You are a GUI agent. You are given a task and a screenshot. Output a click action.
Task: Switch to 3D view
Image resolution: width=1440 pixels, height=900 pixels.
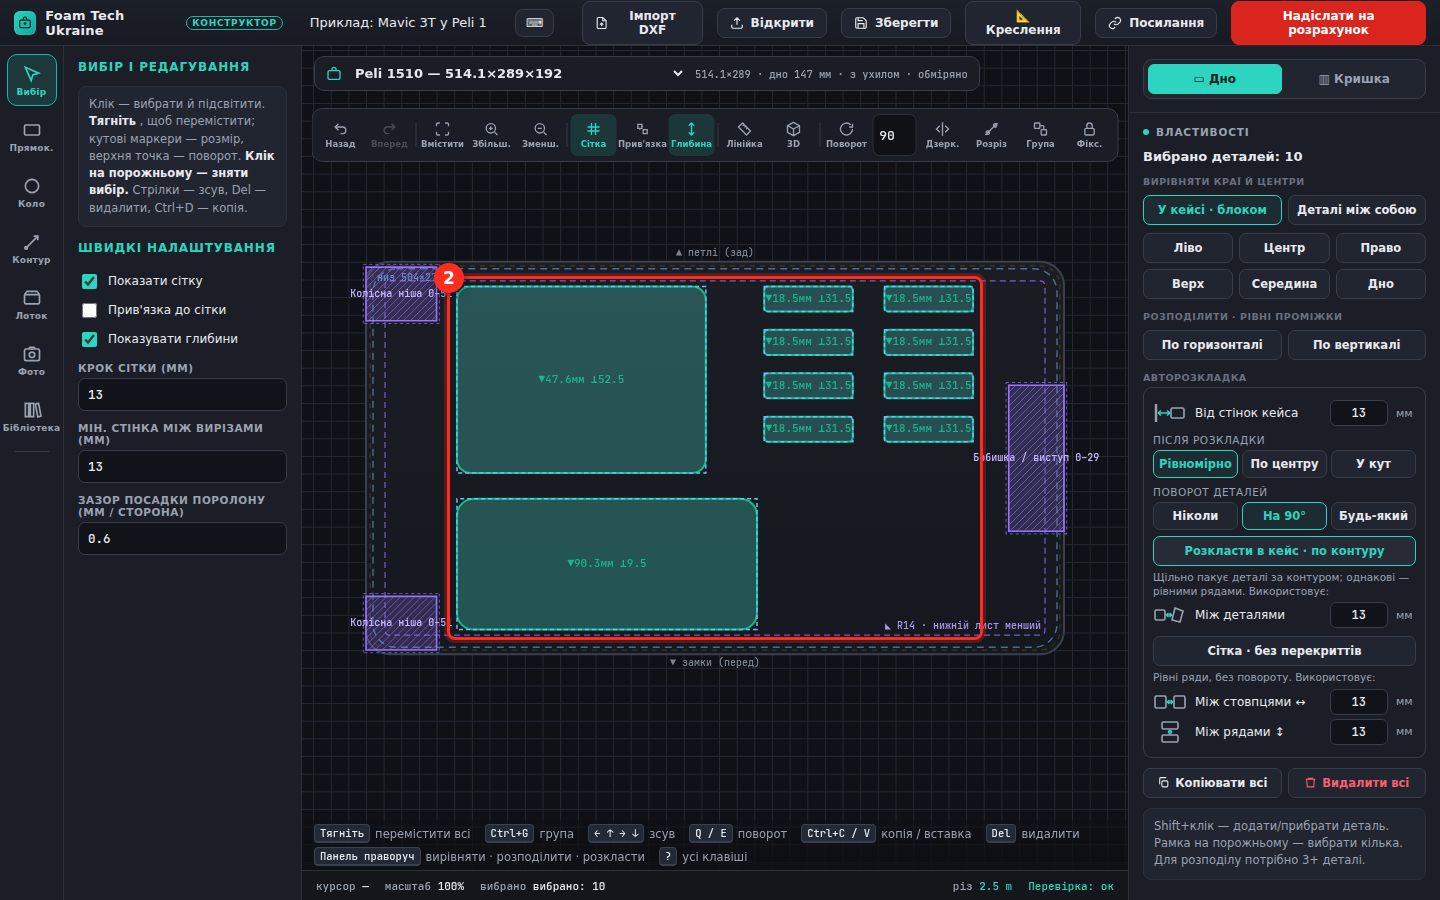click(793, 135)
